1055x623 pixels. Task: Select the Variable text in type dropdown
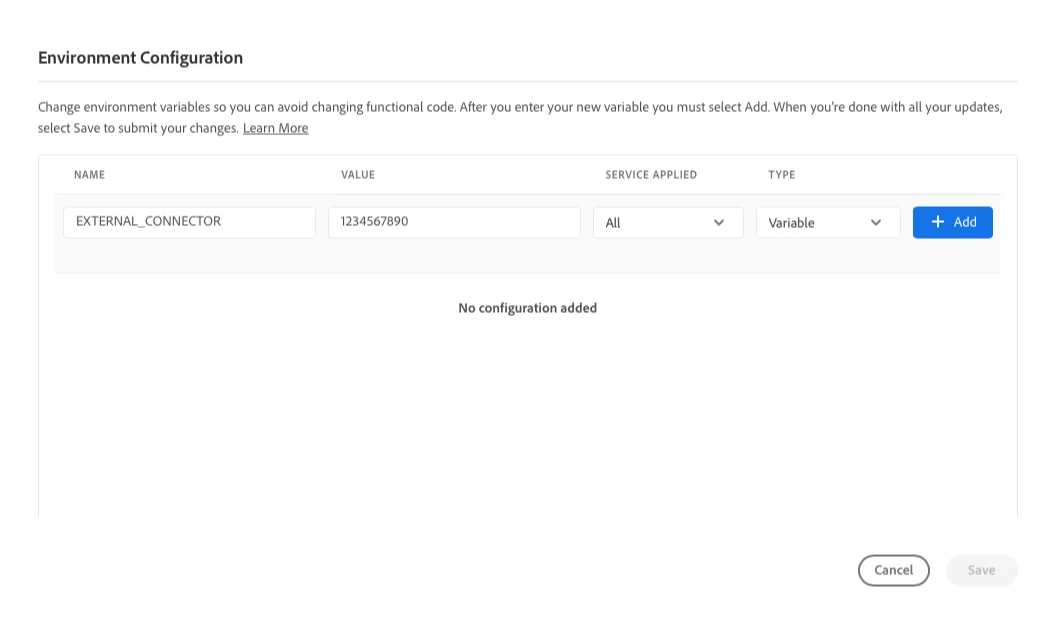click(791, 223)
